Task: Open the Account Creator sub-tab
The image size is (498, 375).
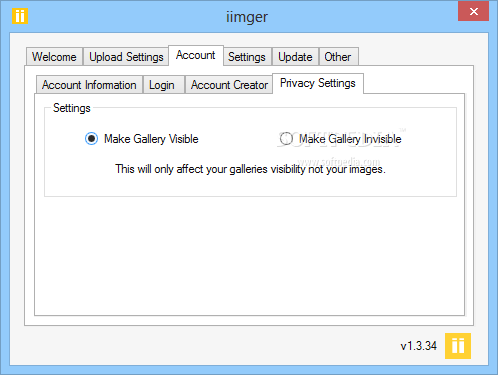Action: (x=229, y=85)
